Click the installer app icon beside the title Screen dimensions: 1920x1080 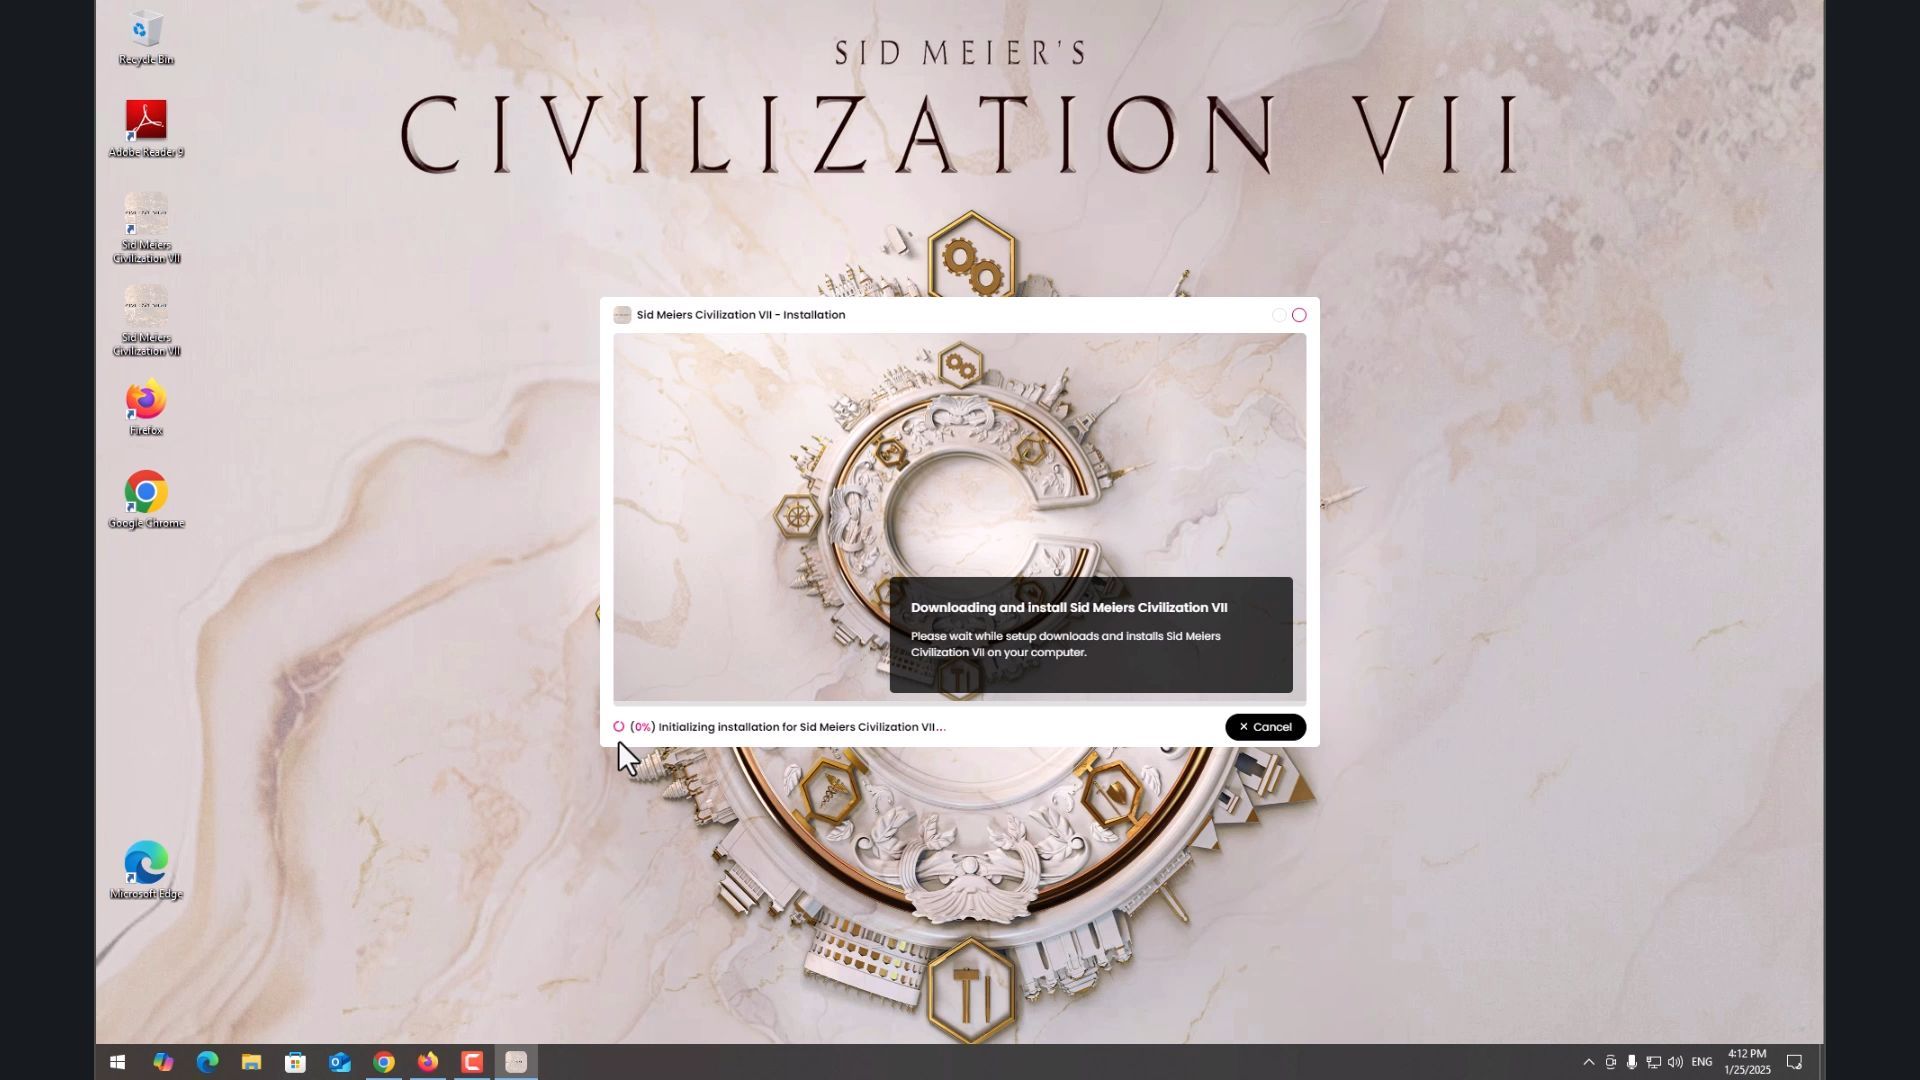point(622,315)
